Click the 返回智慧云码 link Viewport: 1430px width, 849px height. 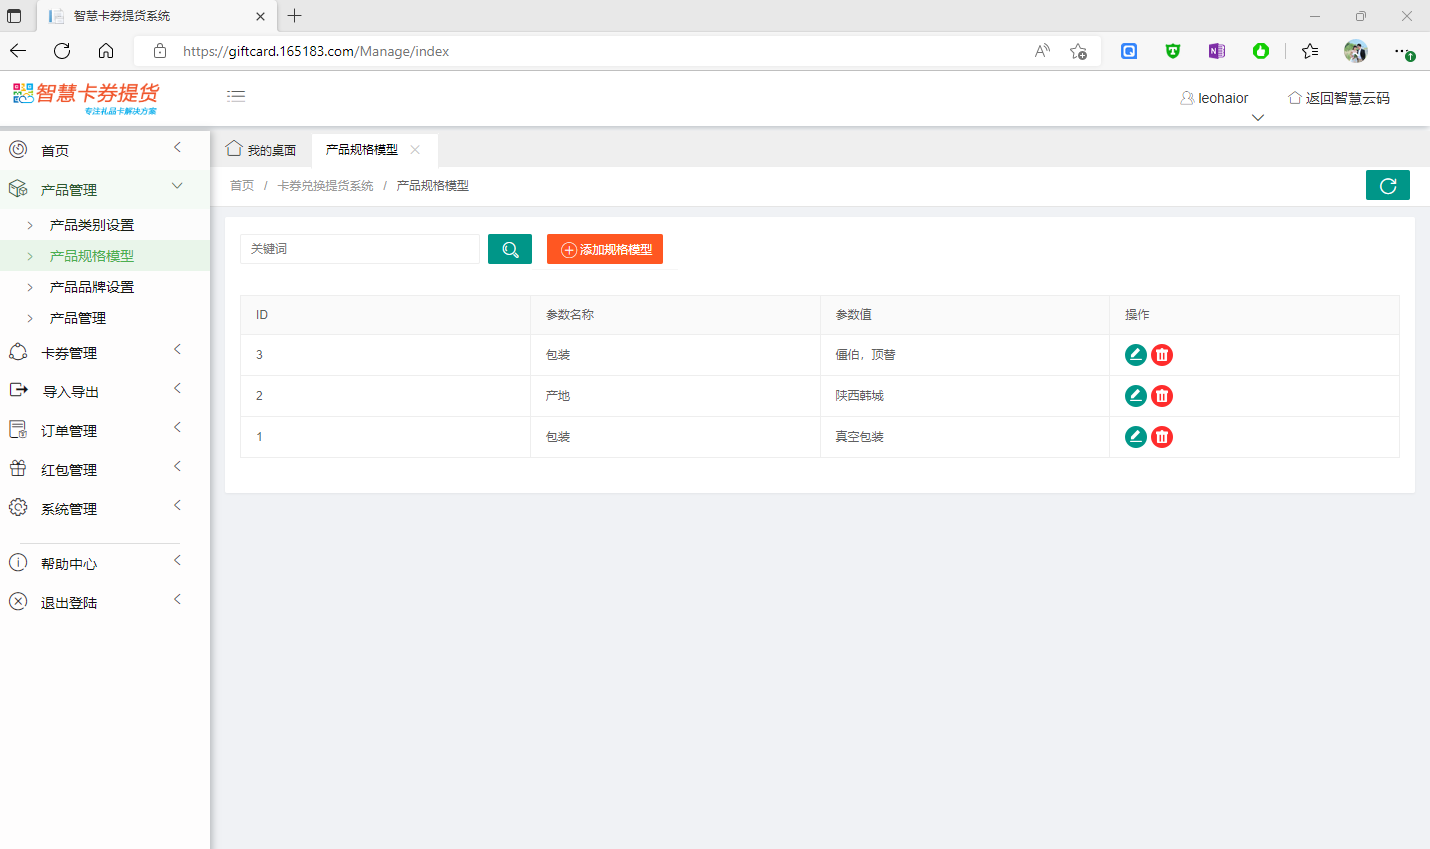1338,98
